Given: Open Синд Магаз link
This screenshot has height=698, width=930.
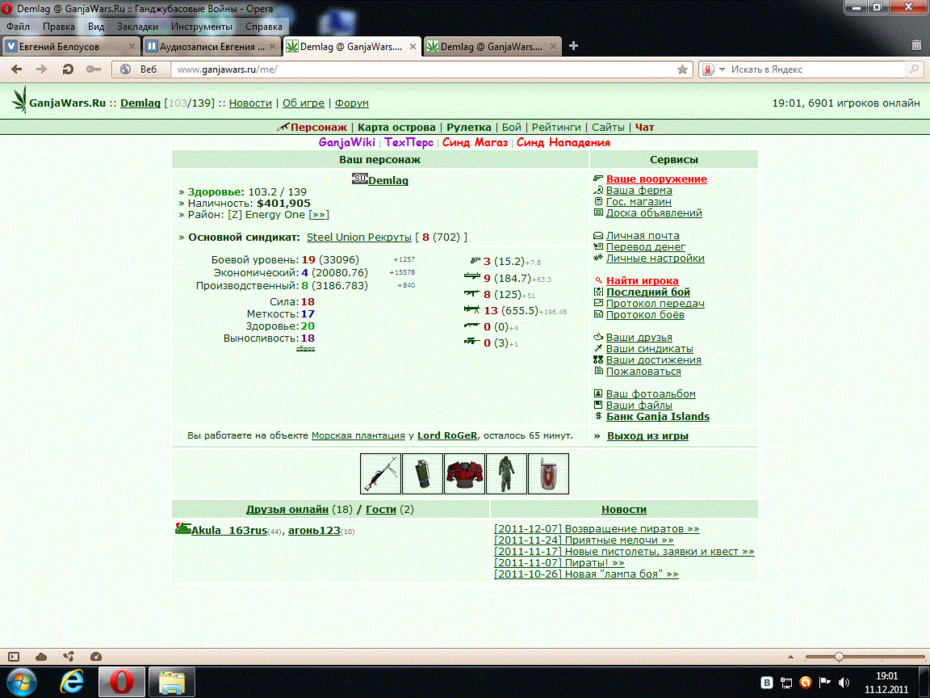Looking at the screenshot, I should 475,142.
